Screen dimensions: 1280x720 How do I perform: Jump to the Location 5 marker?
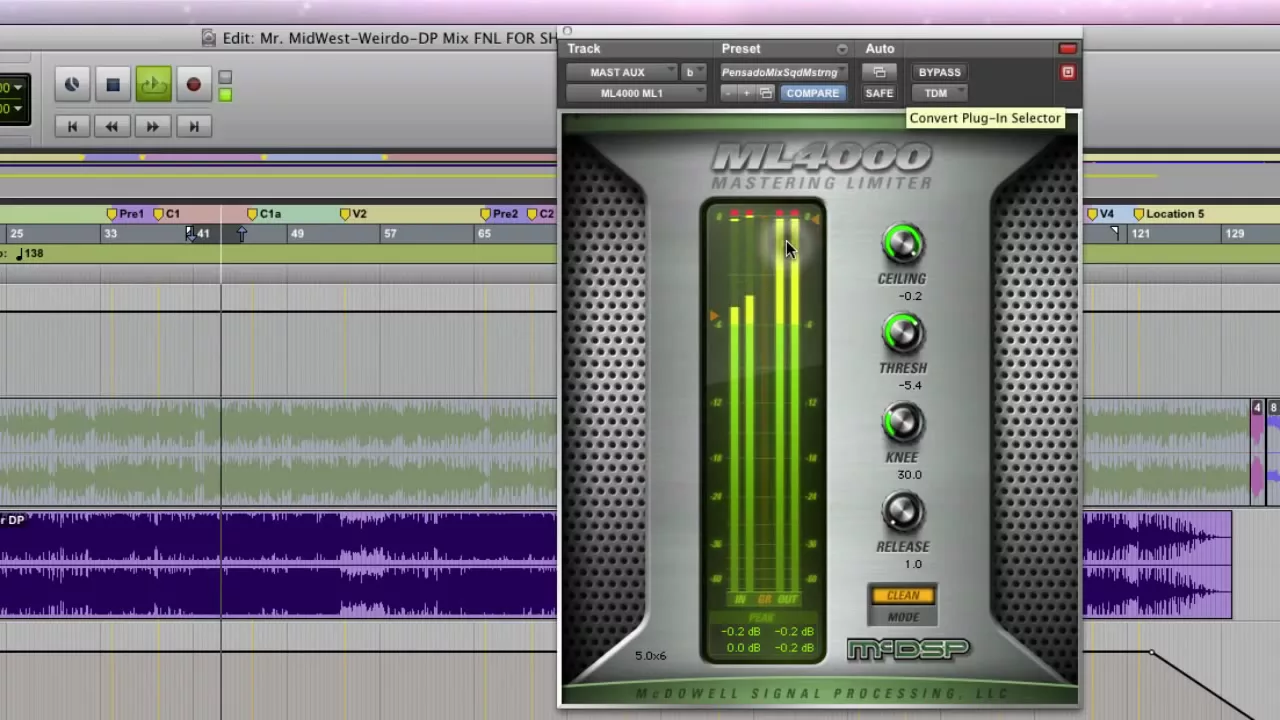1168,214
